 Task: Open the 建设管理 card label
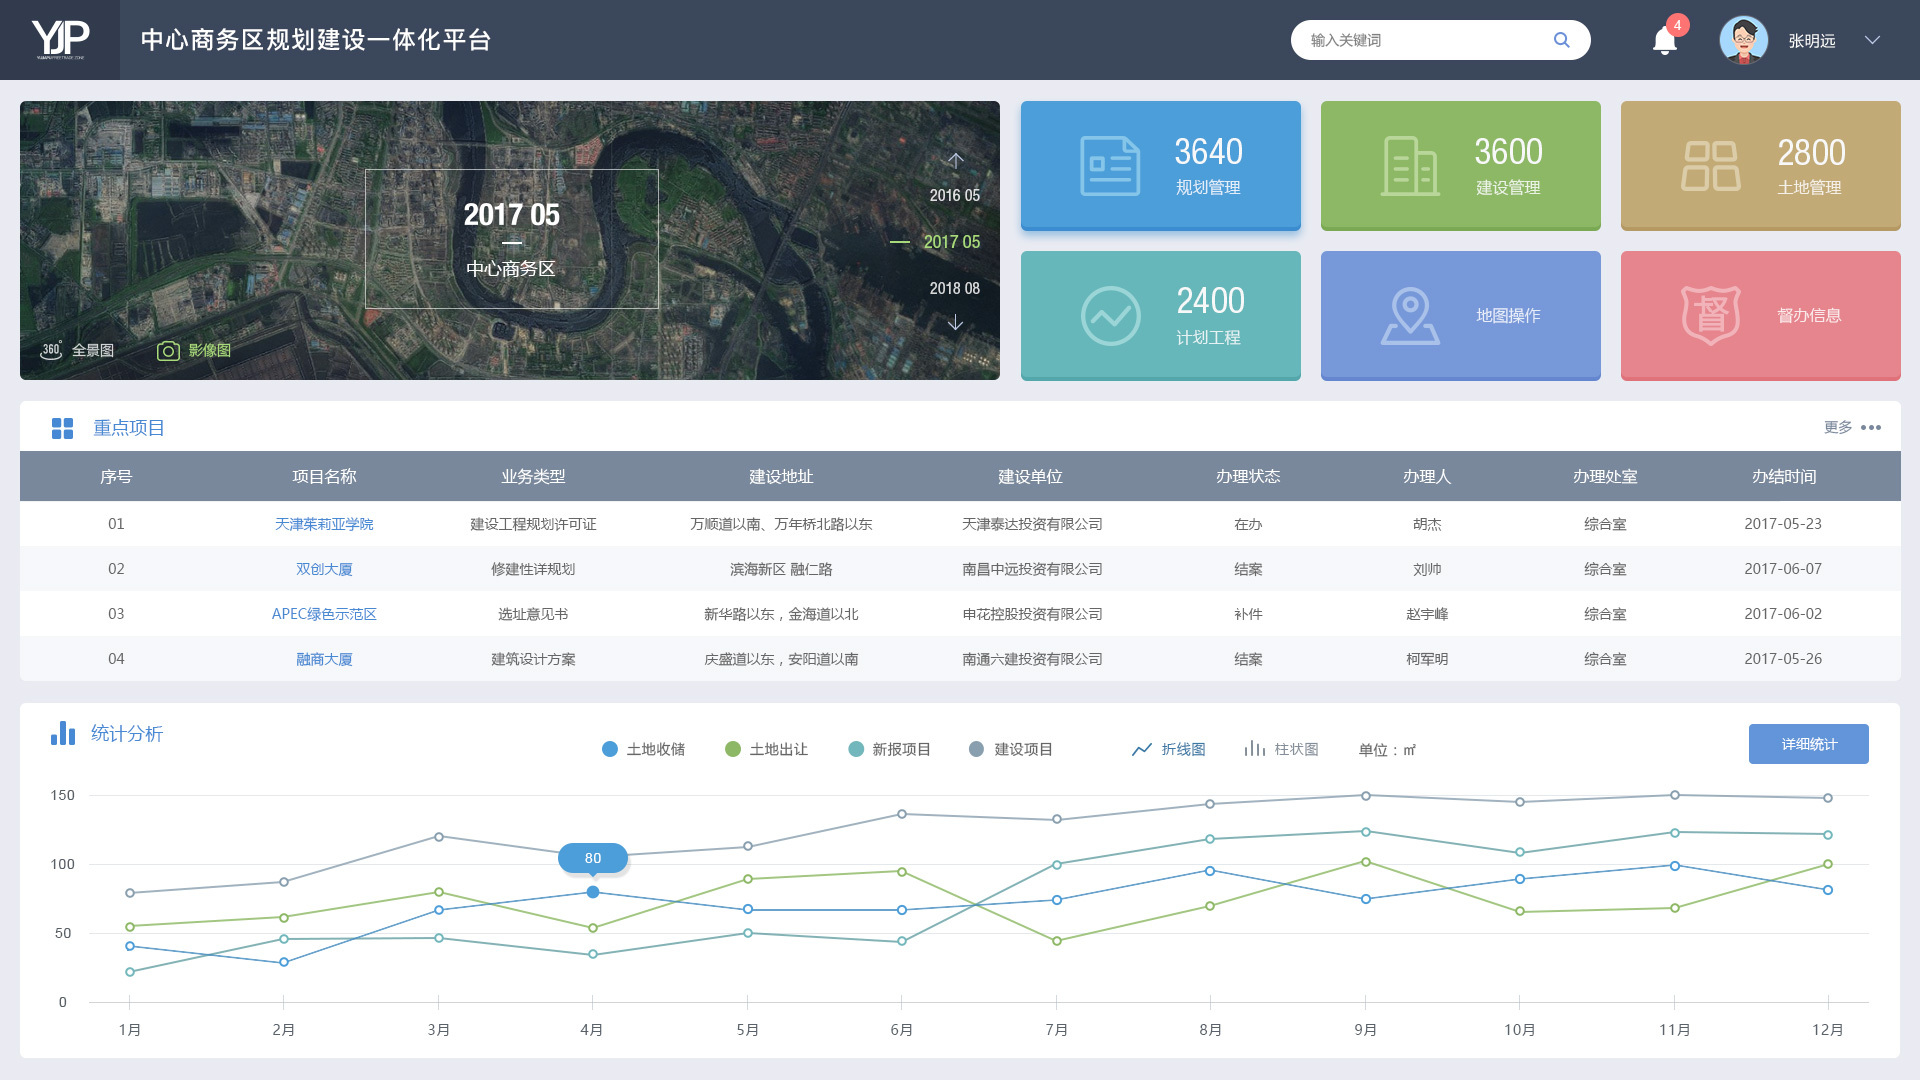pos(1508,188)
